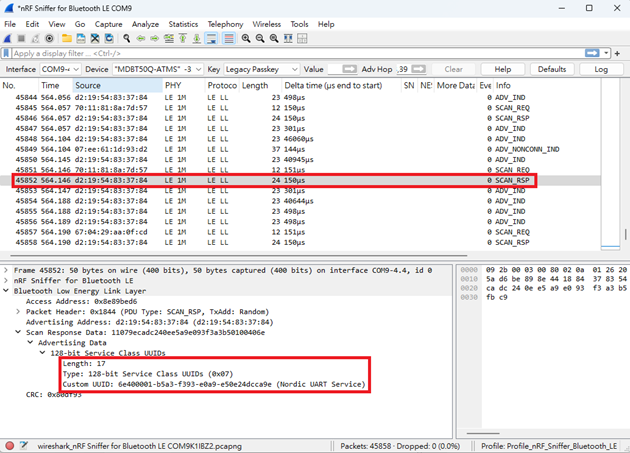The image size is (630, 453).
Task: Click the filter bookmark icon
Action: pos(7,53)
